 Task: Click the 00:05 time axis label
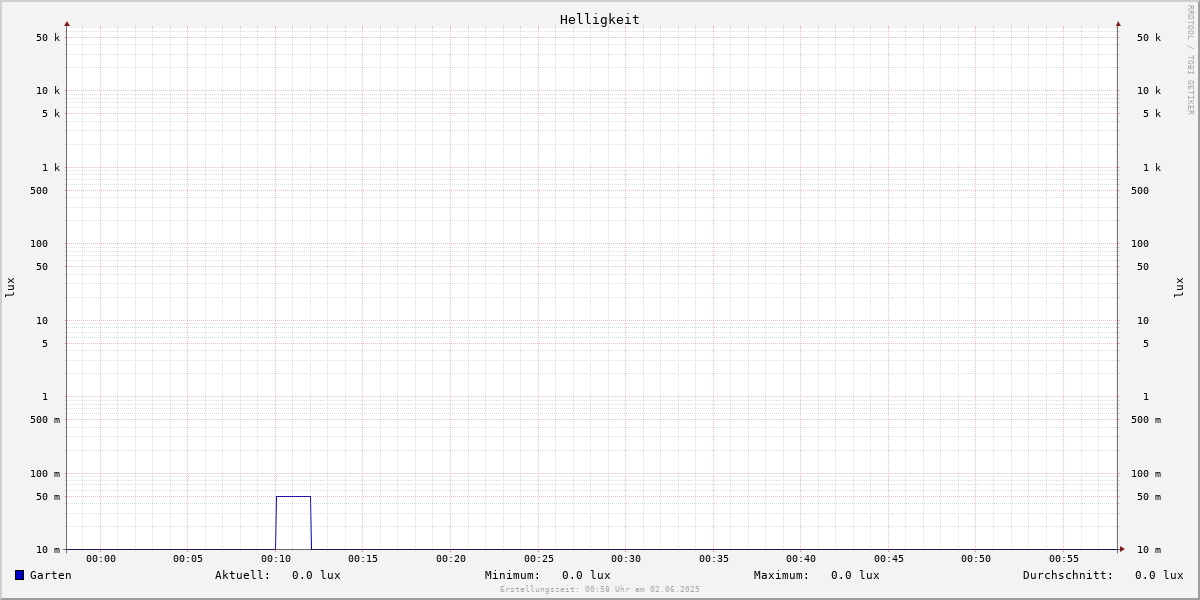[188, 559]
